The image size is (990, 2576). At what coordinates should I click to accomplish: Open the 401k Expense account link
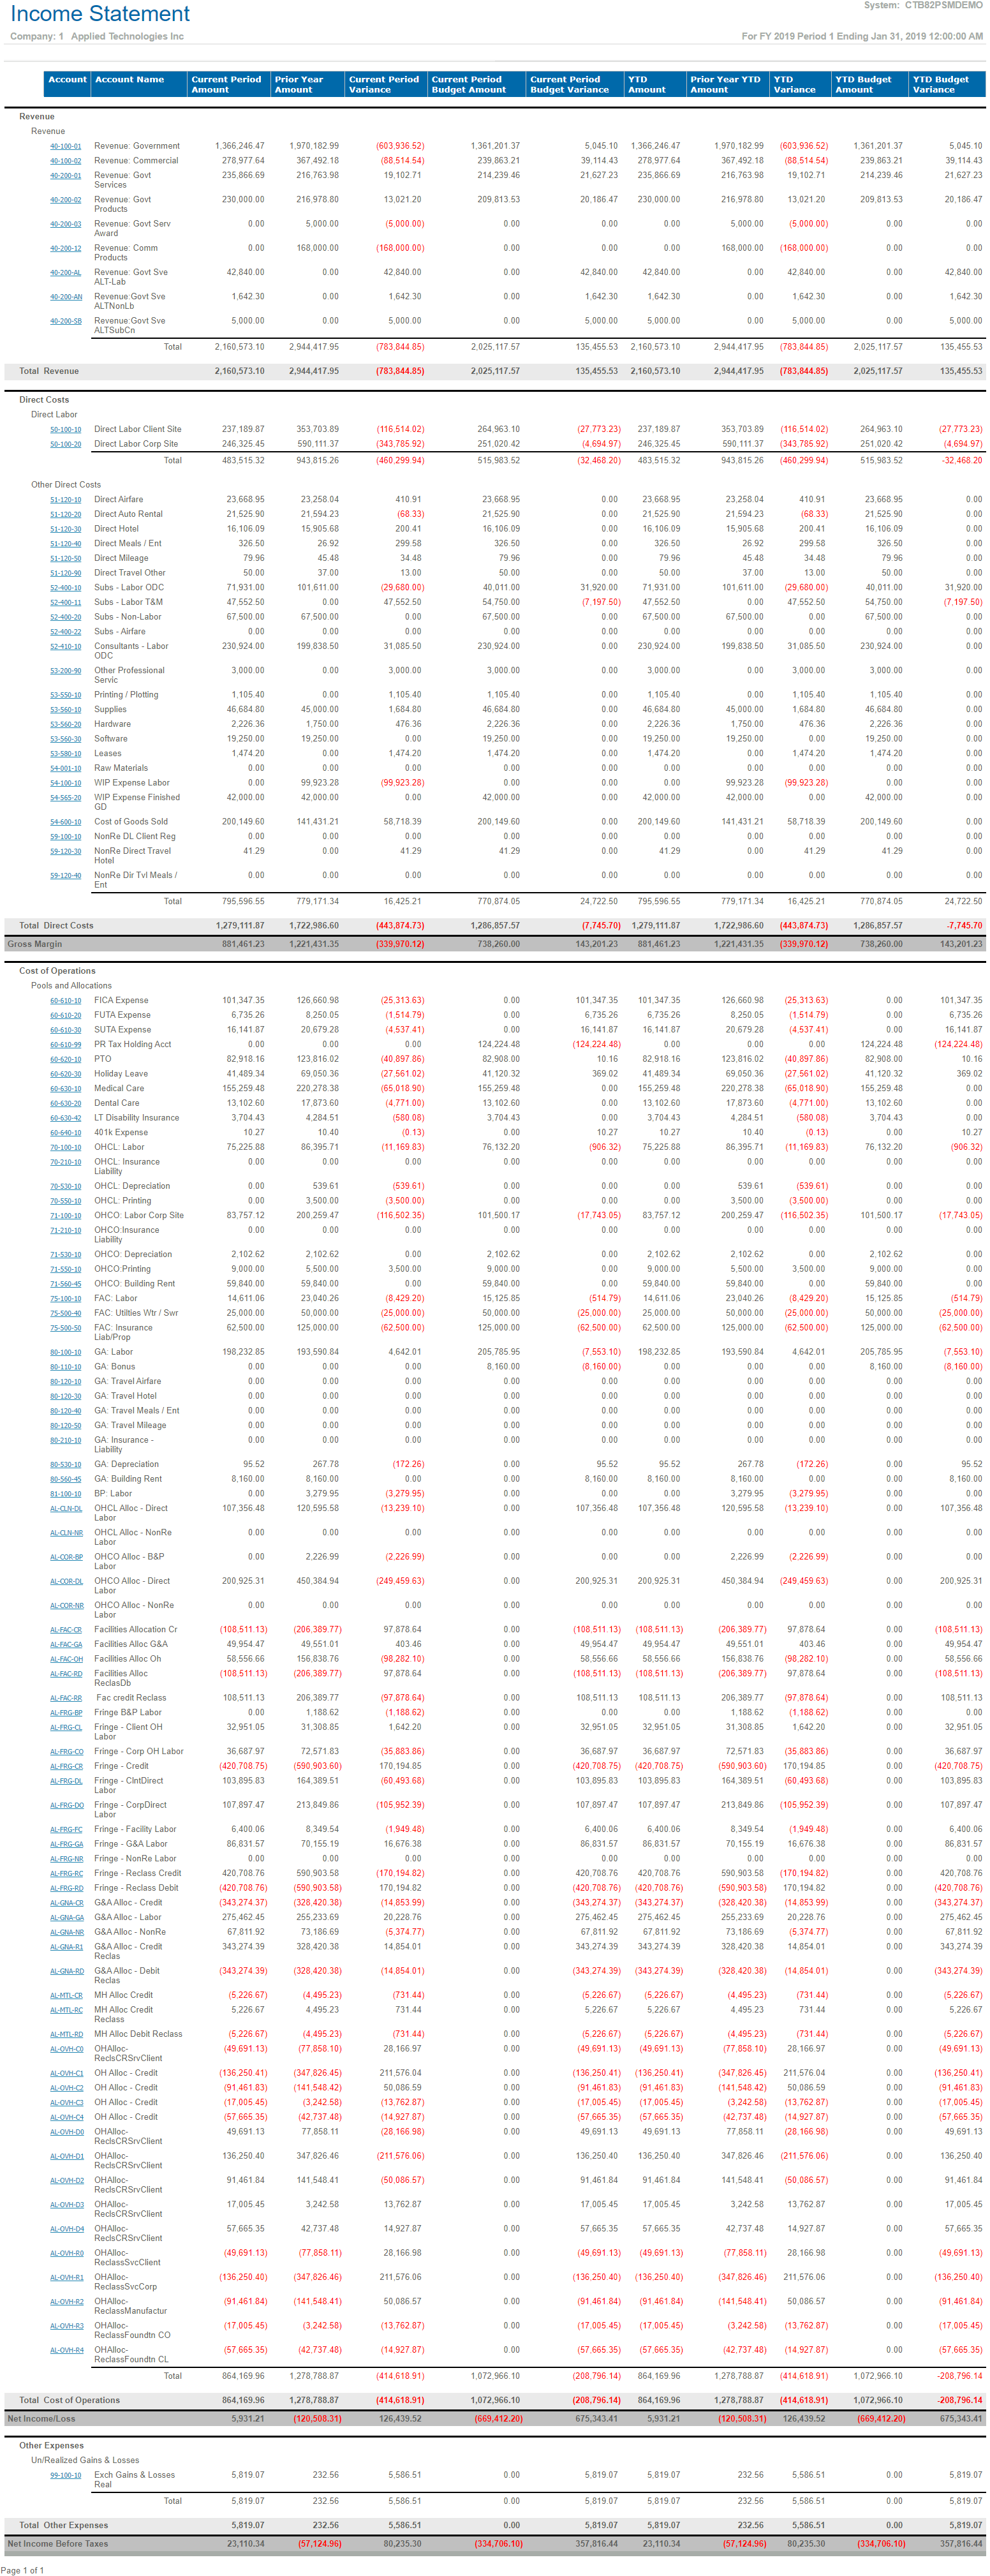point(66,1133)
